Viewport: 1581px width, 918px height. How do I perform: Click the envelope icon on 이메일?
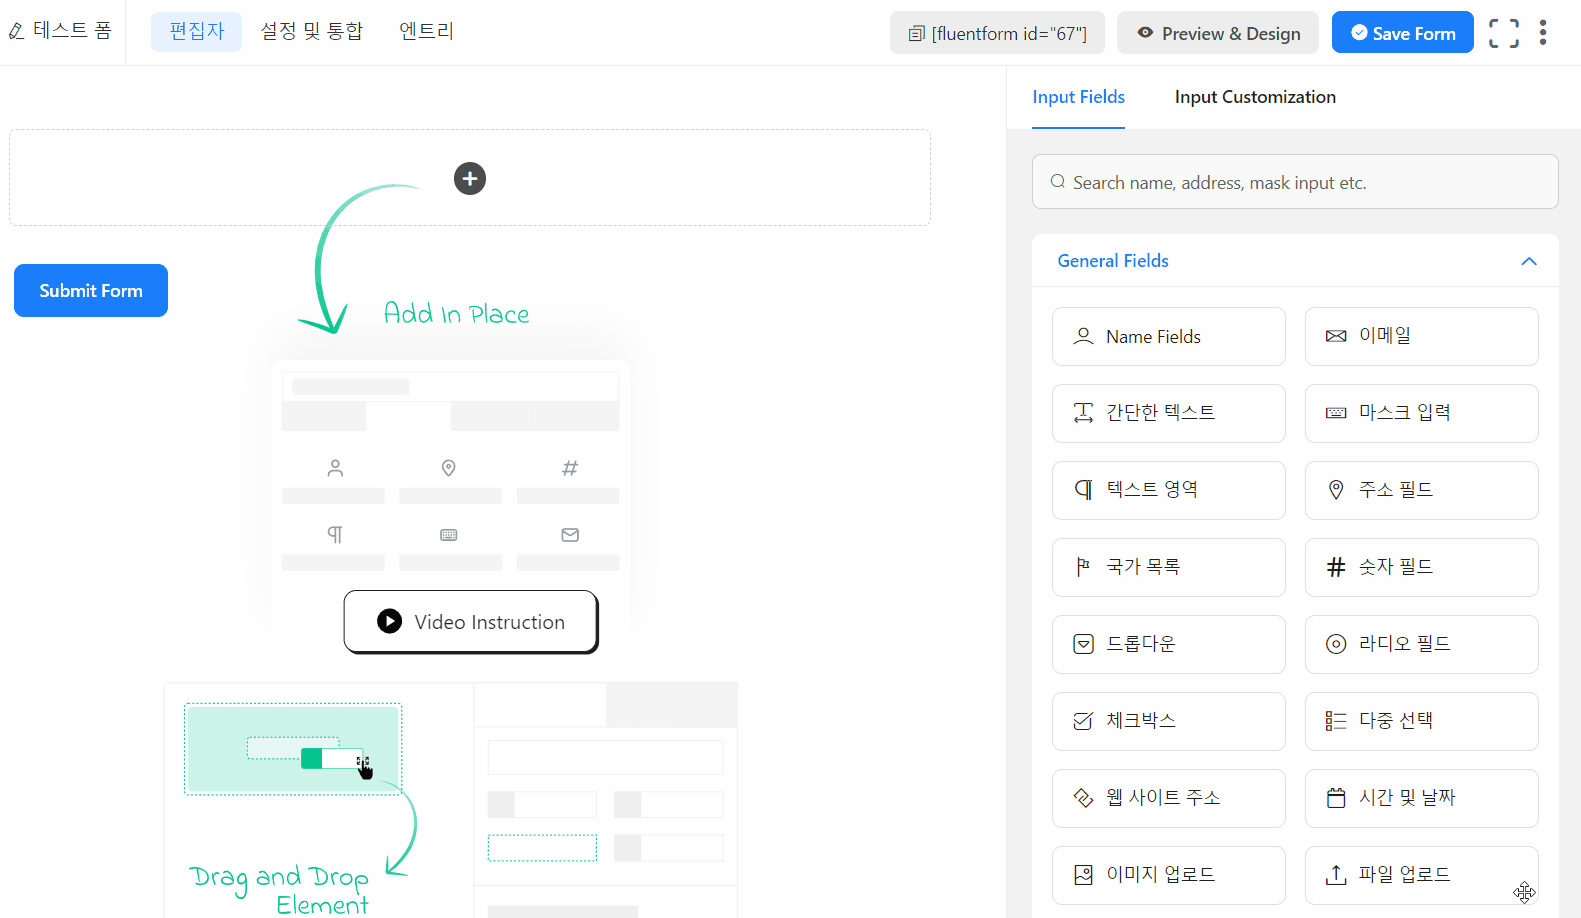(x=1336, y=336)
